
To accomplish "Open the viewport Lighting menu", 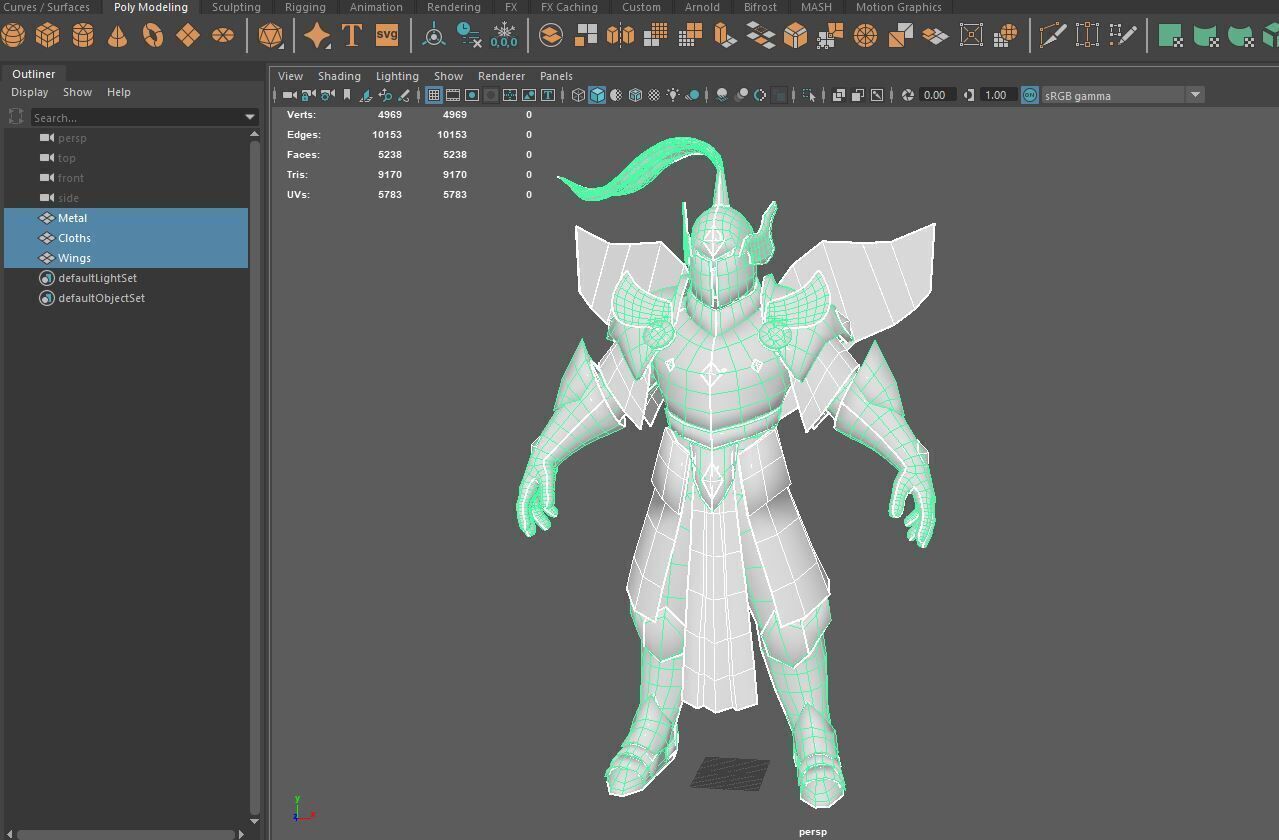I will [397, 76].
